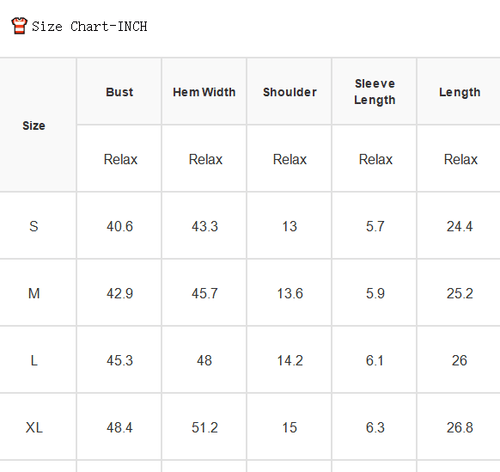Select the S size row label
This screenshot has height=472, width=500.
34,226
